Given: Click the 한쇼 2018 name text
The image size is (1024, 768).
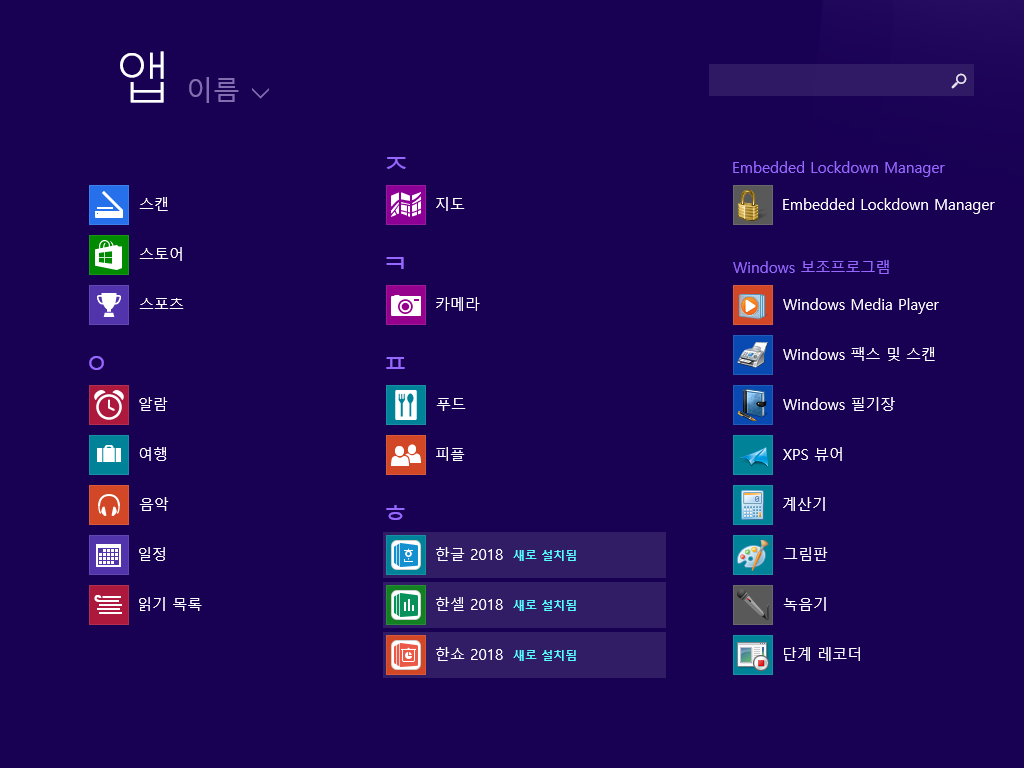Looking at the screenshot, I should coord(469,654).
